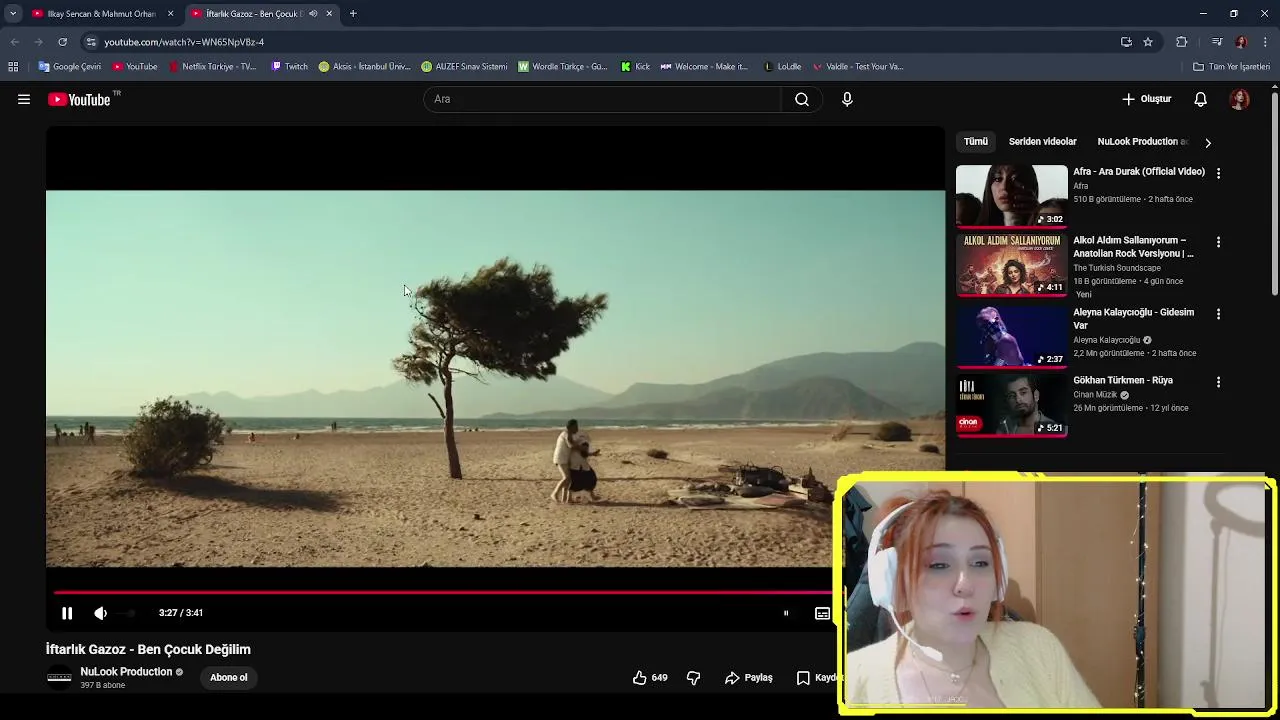Open the Oluştur create menu

(1146, 99)
